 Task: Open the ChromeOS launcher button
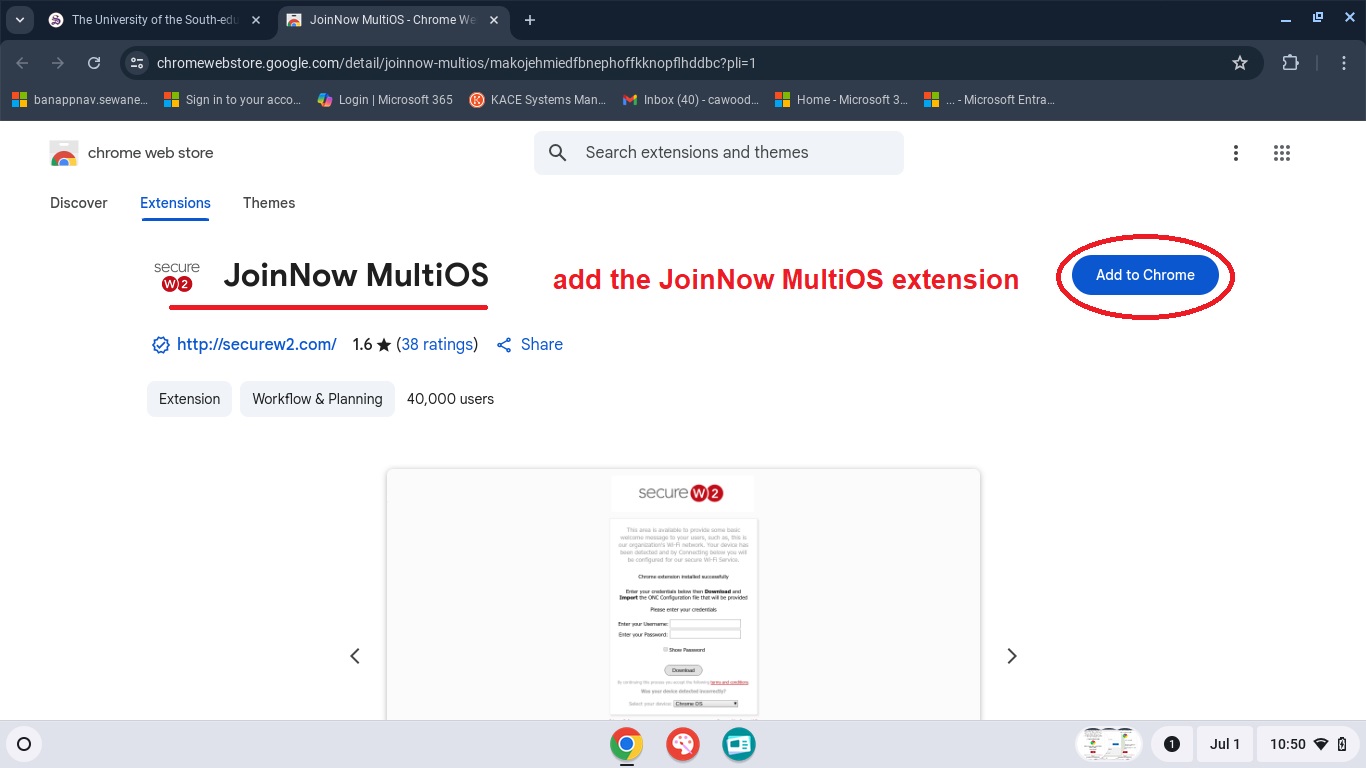[x=25, y=744]
